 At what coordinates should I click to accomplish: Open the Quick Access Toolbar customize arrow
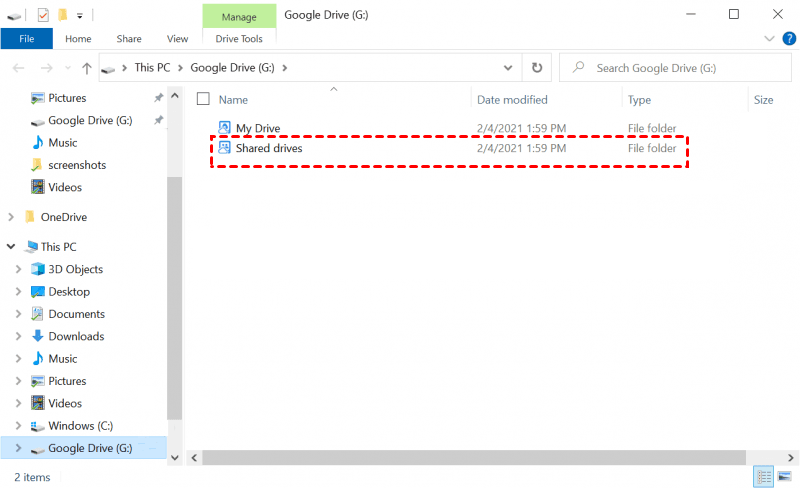click(x=80, y=16)
